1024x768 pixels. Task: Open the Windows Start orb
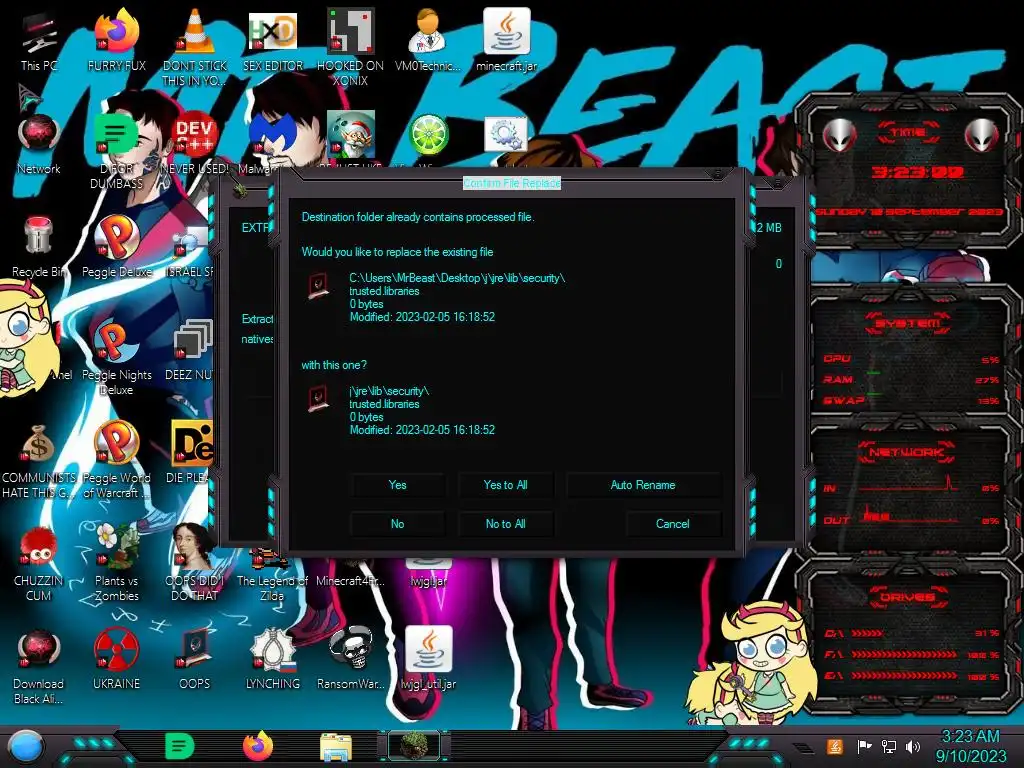[x=25, y=746]
